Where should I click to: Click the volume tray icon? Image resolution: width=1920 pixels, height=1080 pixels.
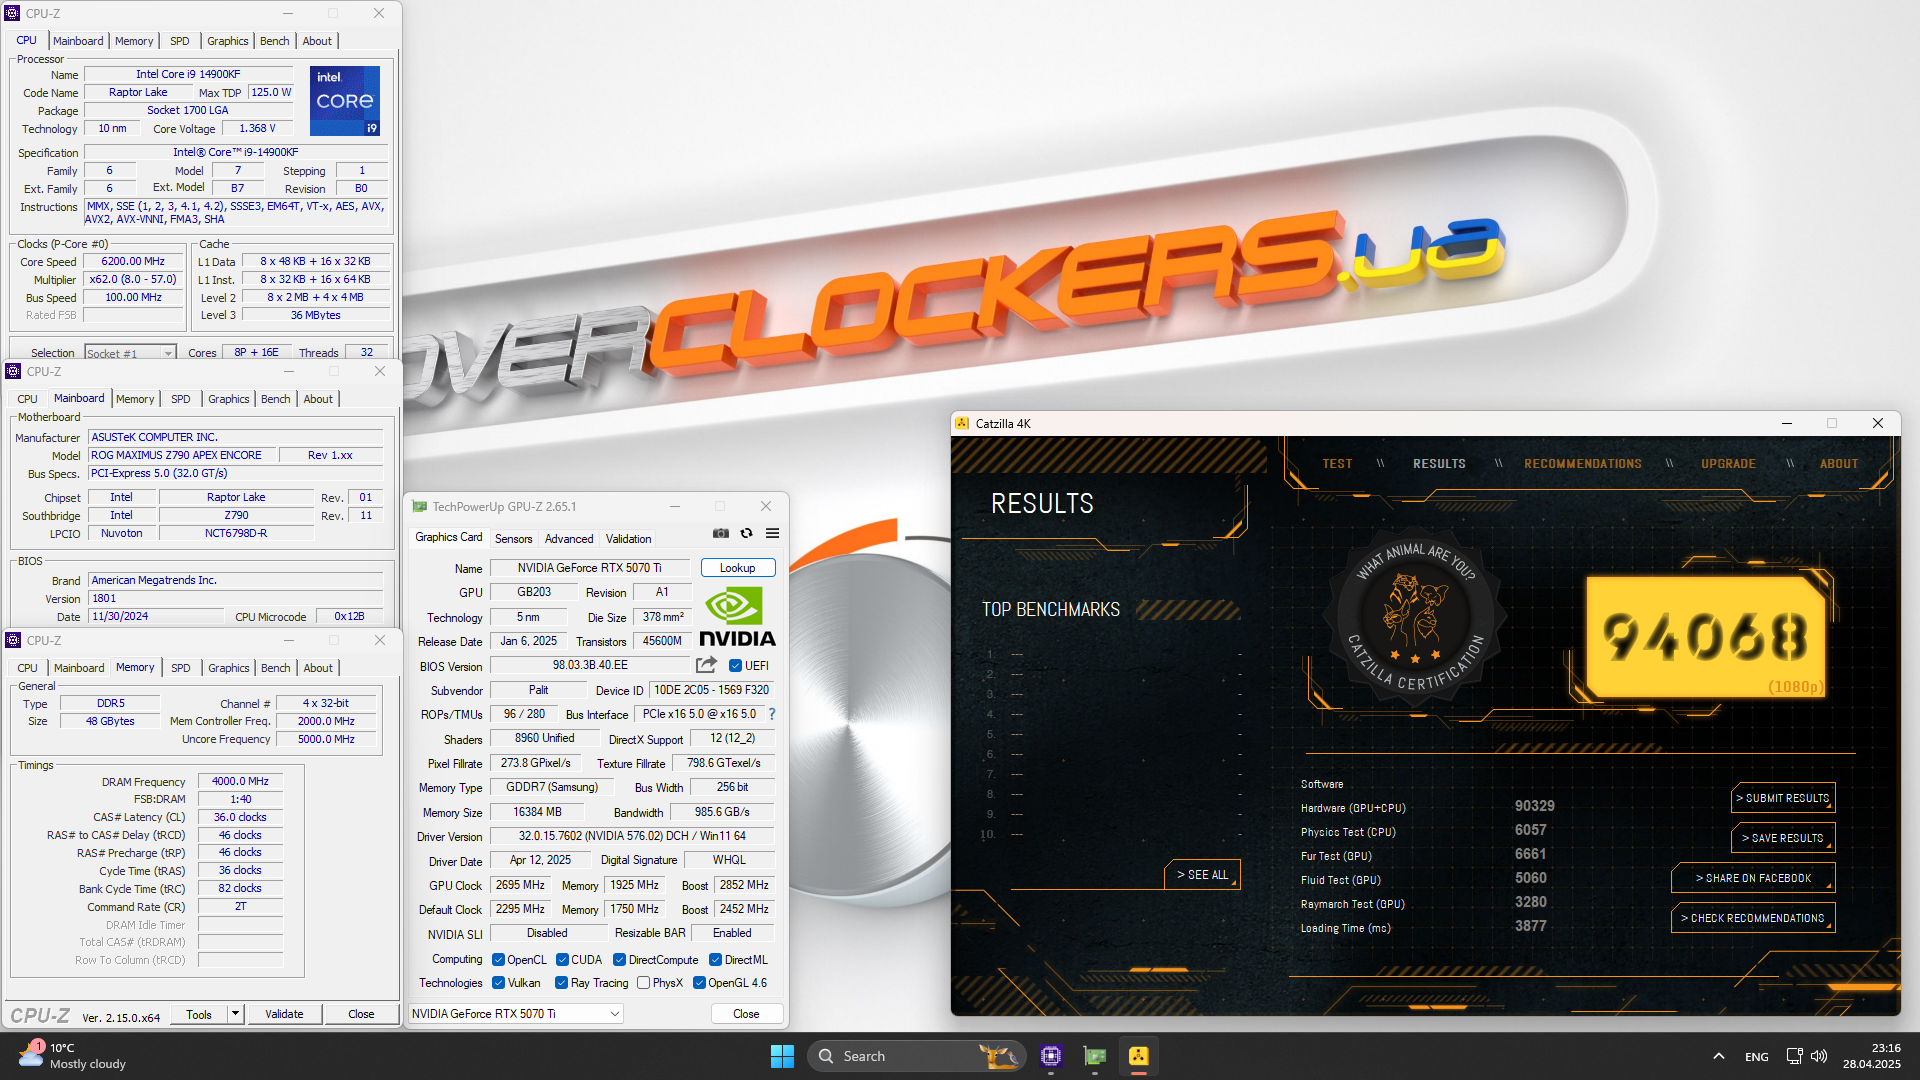click(1819, 1056)
